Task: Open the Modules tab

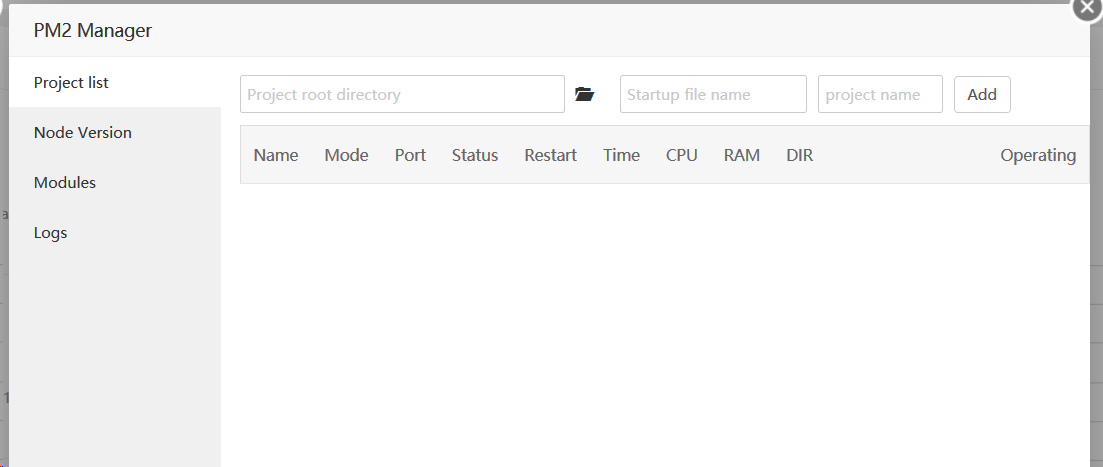Action: pos(65,183)
